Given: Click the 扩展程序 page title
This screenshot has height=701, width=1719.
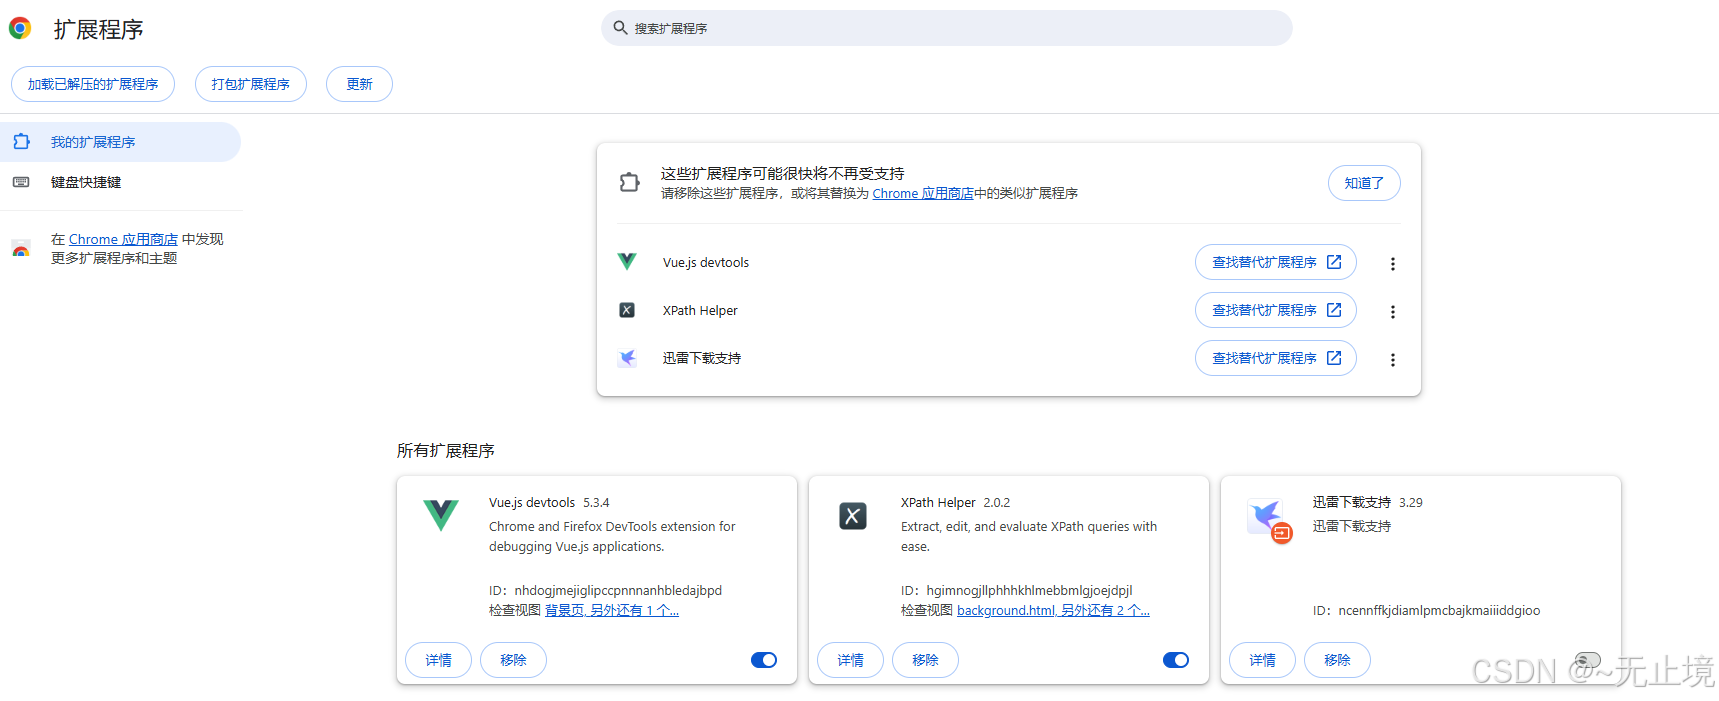Looking at the screenshot, I should coord(98,29).
